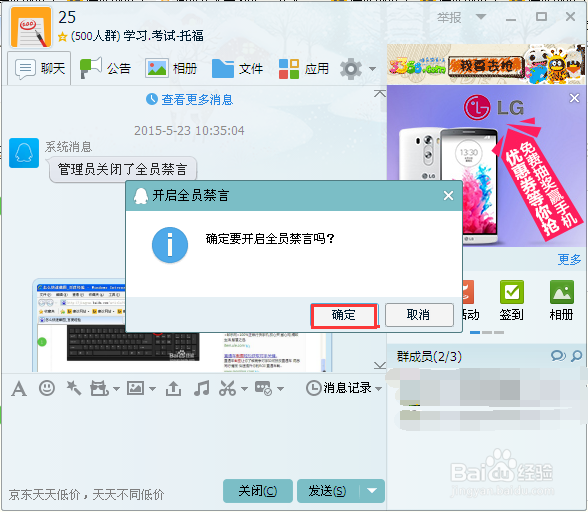Expand the 消息记录 dropdown arrow
Image resolution: width=588 pixels, height=512 pixels.
(378, 389)
